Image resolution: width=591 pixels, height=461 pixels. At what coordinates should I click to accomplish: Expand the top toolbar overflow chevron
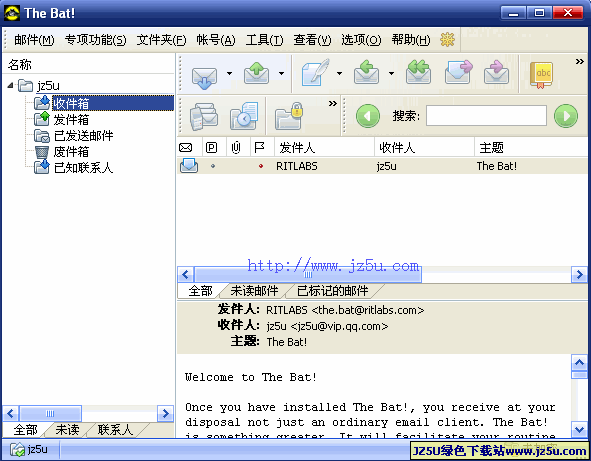coord(580,61)
